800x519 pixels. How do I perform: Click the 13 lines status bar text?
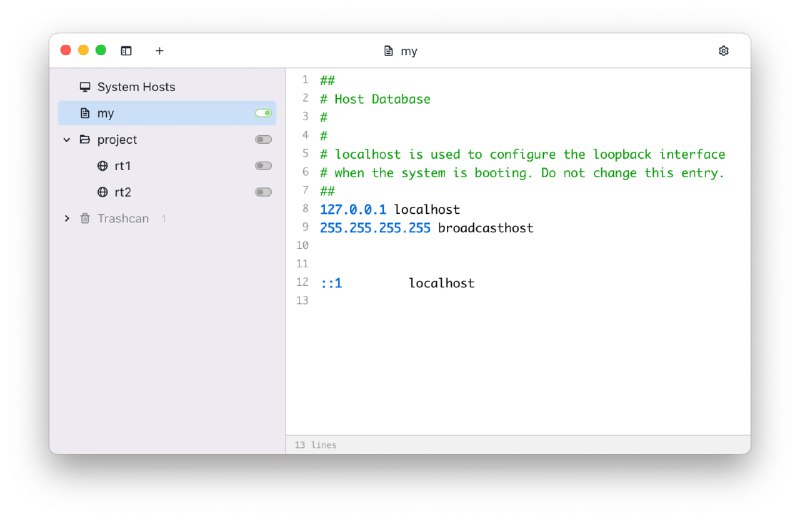pos(316,445)
